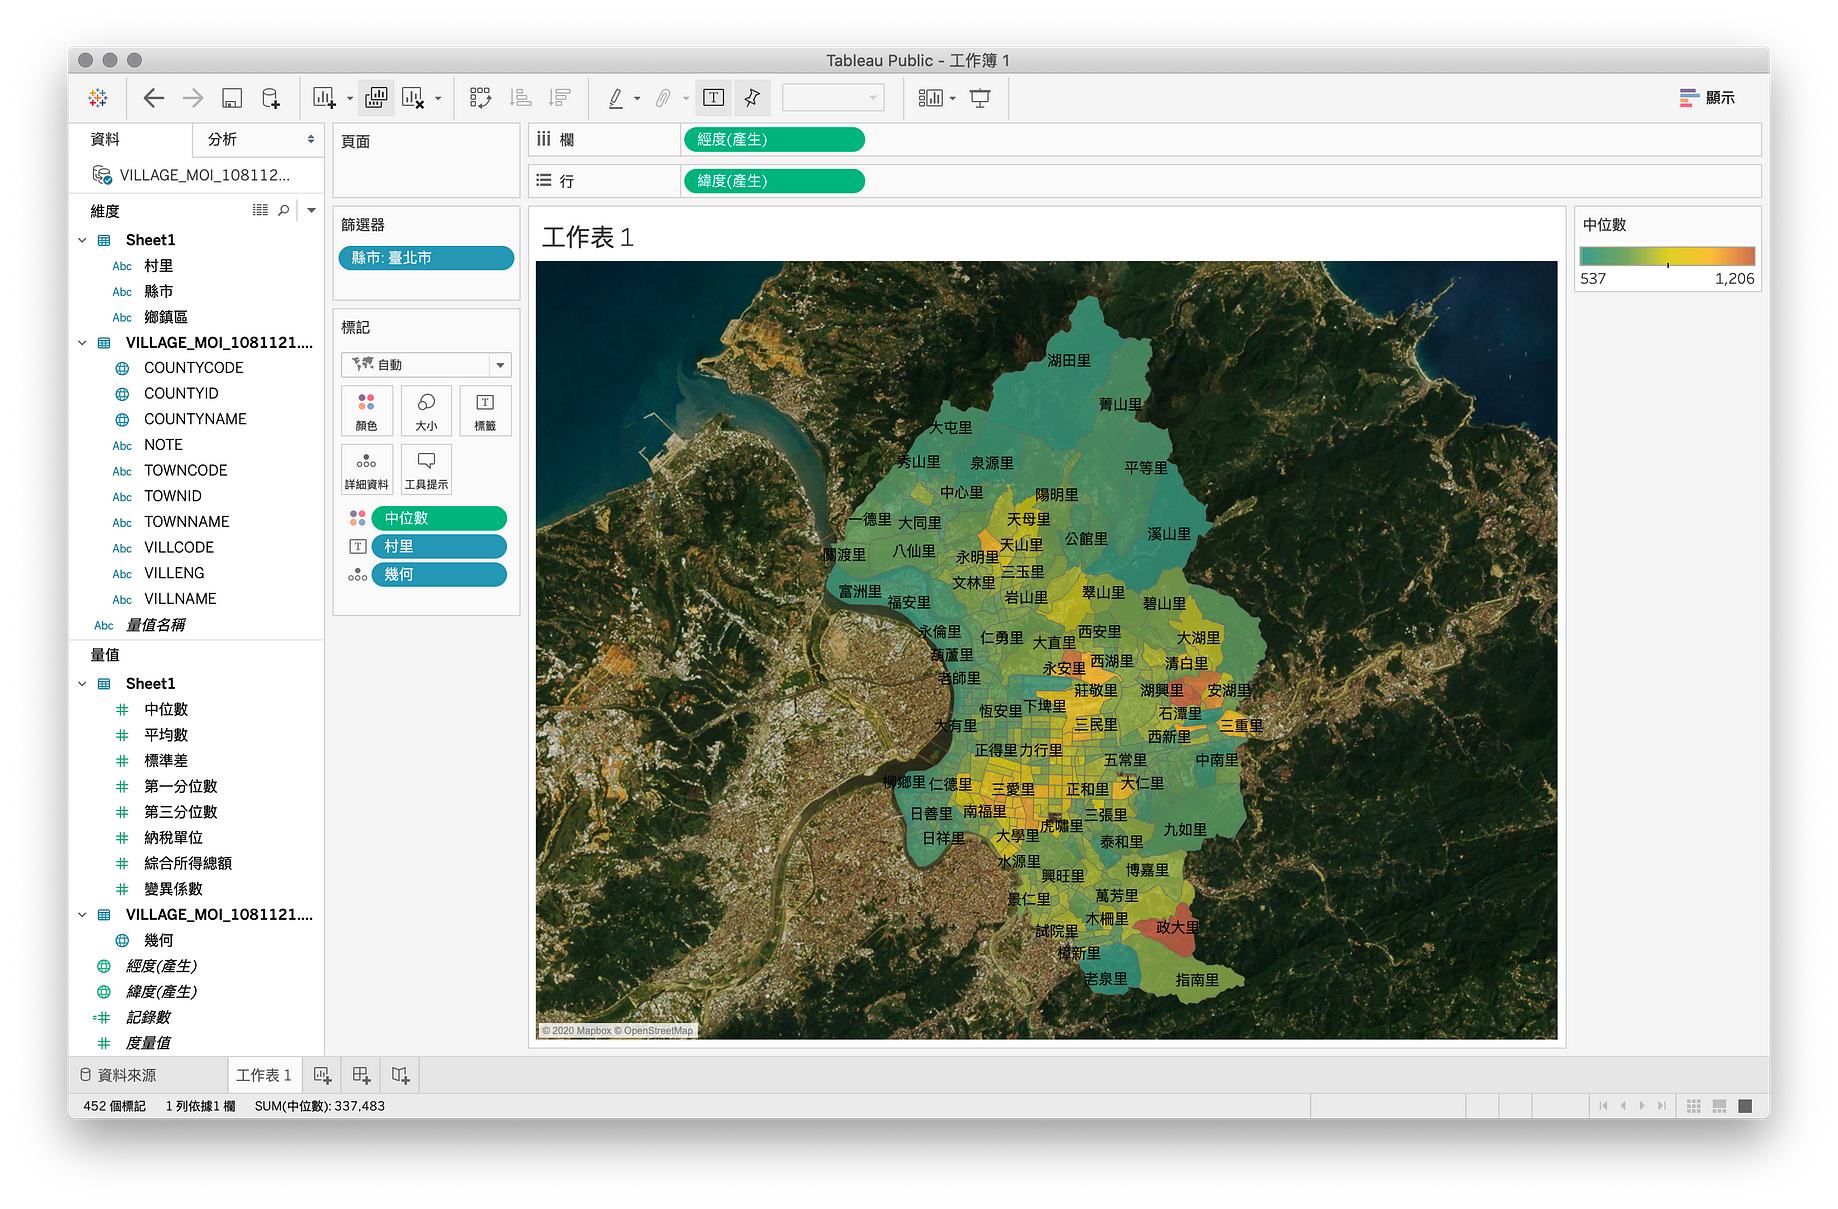
Task: Click the 顏色 color marks button
Action: [x=366, y=411]
